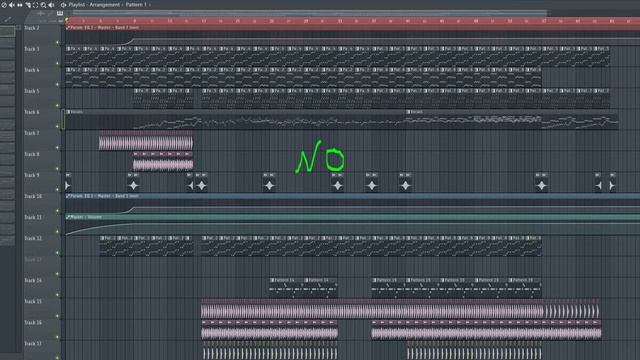Toggle mute dot for Track 5
The image size is (640, 360).
(x=58, y=105)
